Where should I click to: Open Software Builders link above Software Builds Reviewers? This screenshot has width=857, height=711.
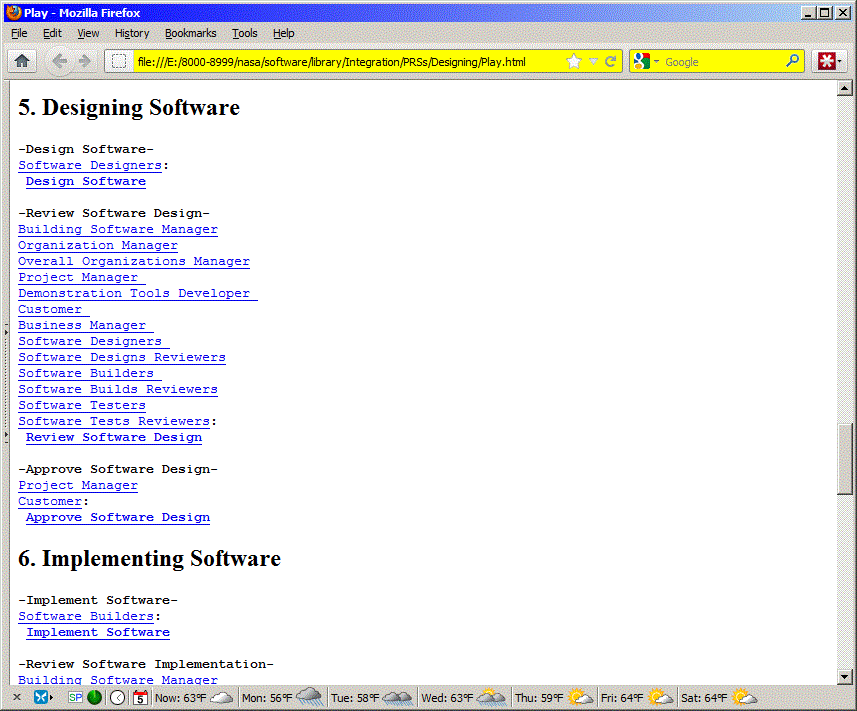[x=90, y=373]
